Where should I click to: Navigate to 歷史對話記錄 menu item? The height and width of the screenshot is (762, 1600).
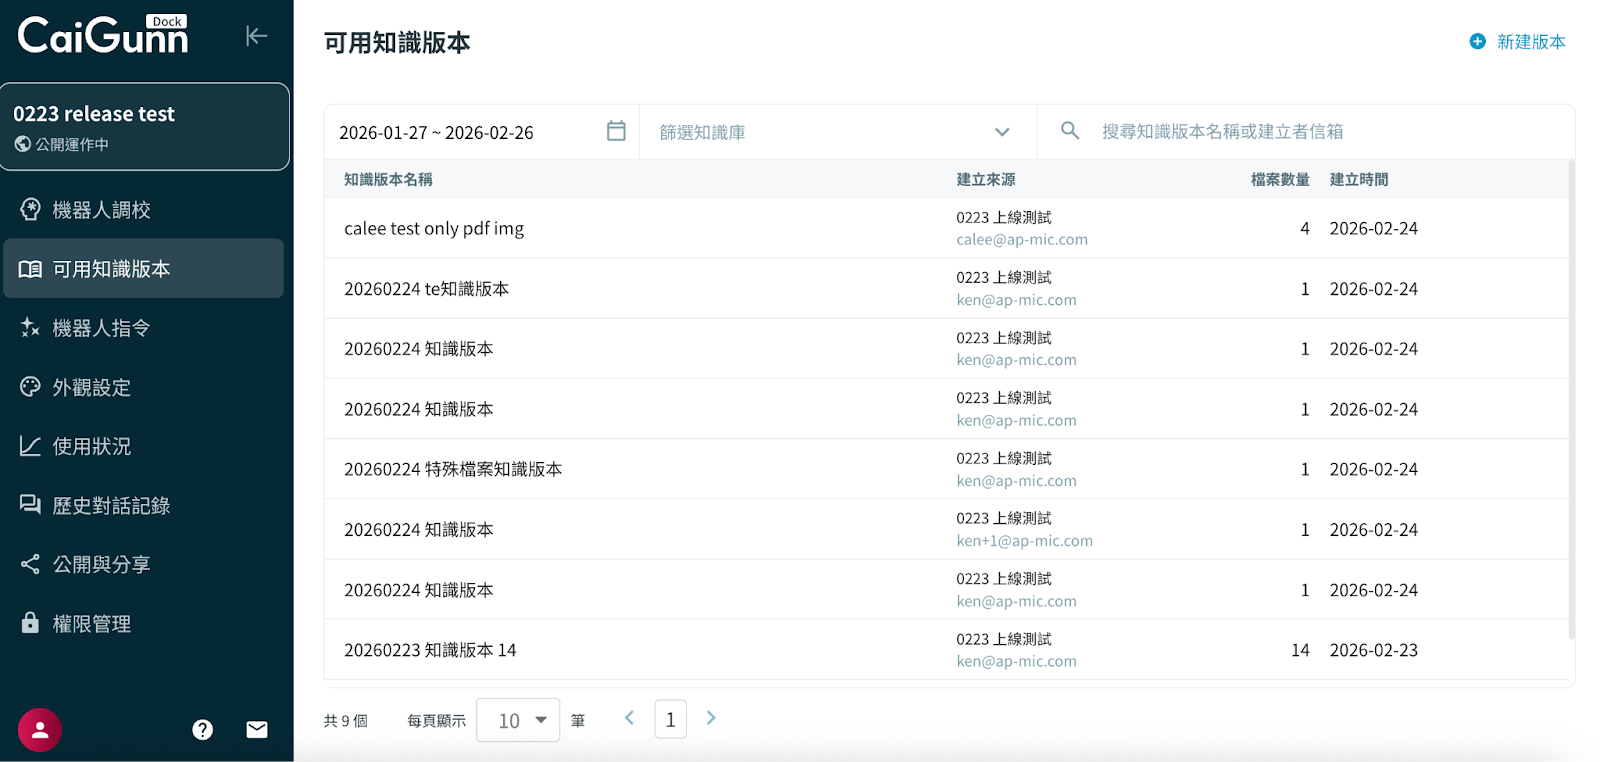click(111, 506)
